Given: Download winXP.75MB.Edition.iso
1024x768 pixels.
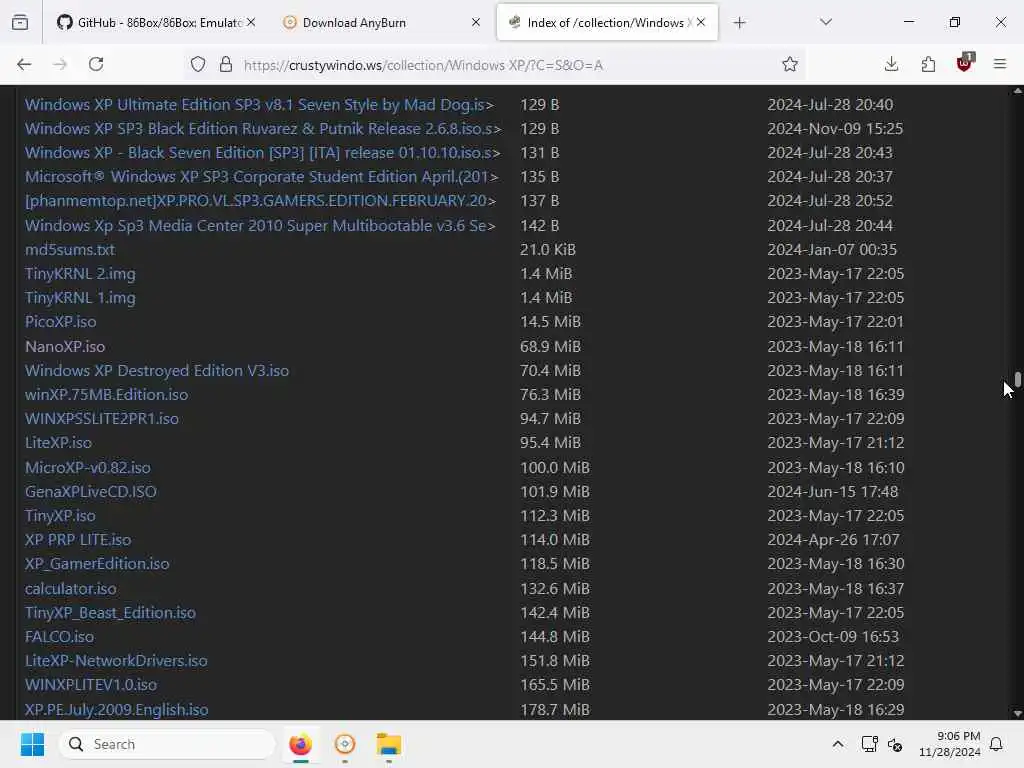Looking at the screenshot, I should click(106, 394).
